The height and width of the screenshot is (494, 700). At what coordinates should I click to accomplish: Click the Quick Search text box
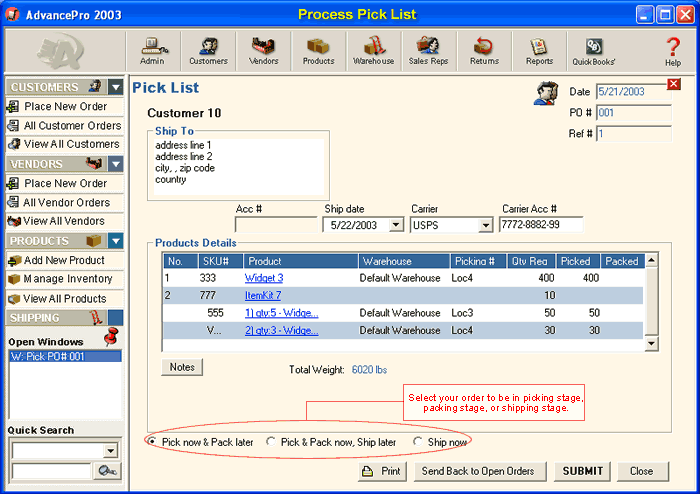[51, 471]
